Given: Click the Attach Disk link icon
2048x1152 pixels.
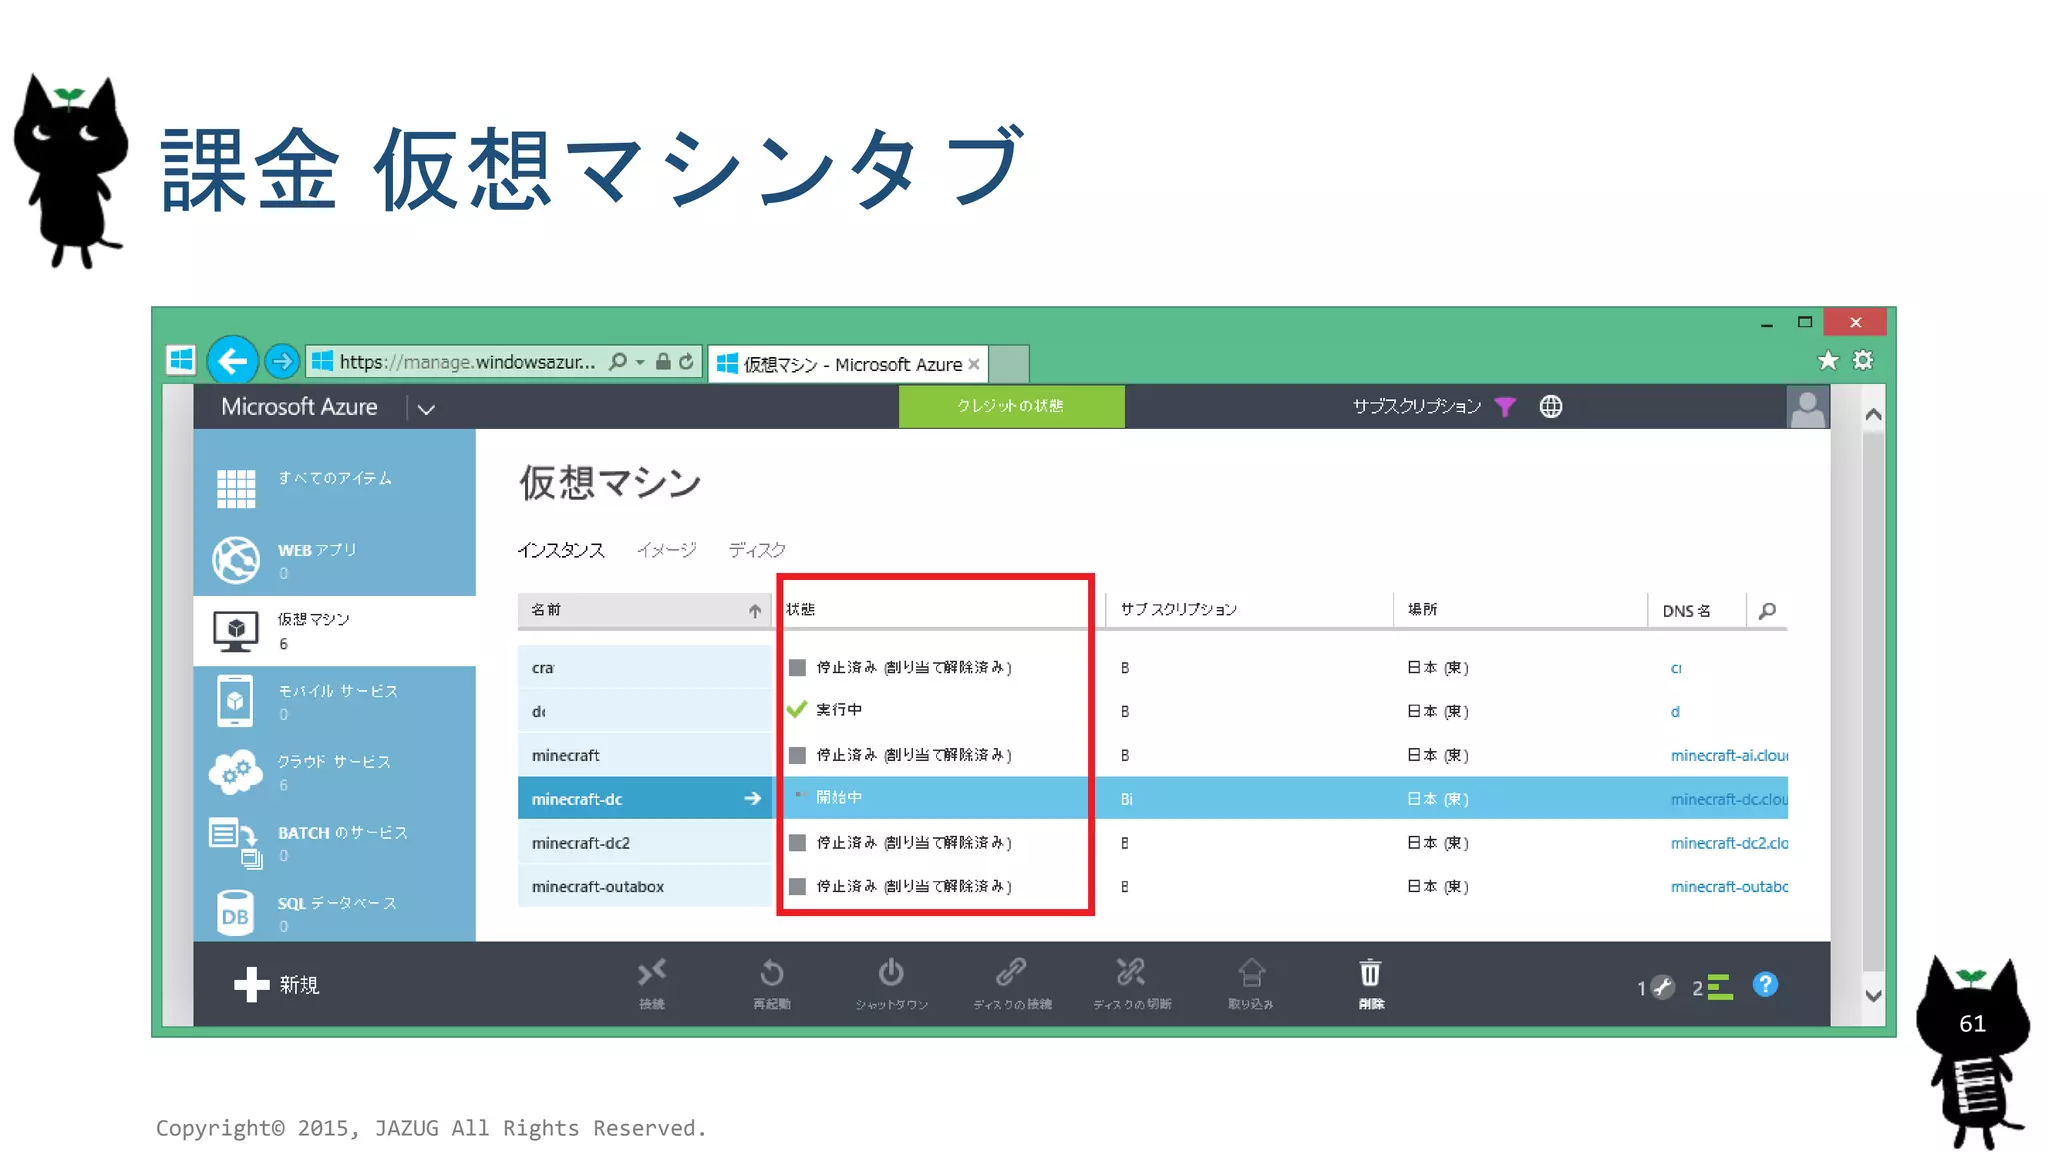Looking at the screenshot, I should point(1011,972).
